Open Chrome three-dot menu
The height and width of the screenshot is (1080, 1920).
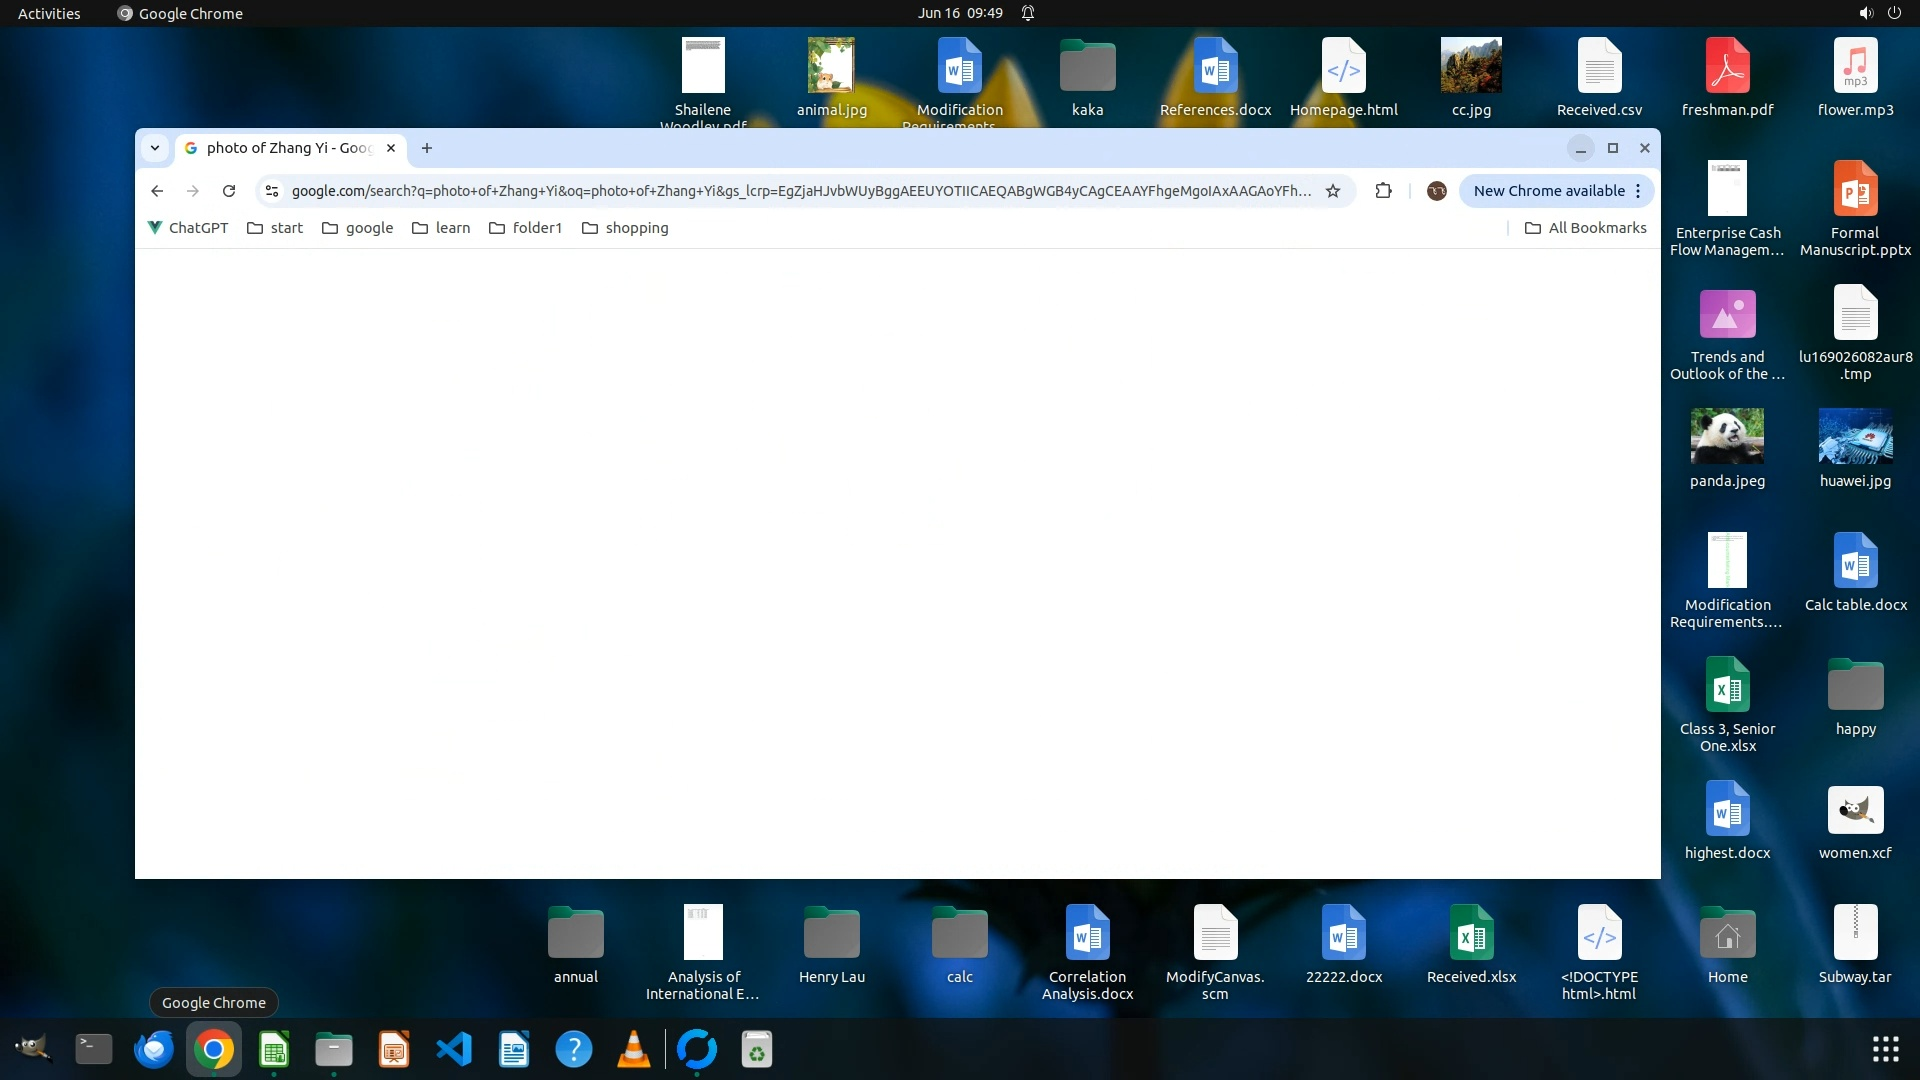tap(1638, 191)
